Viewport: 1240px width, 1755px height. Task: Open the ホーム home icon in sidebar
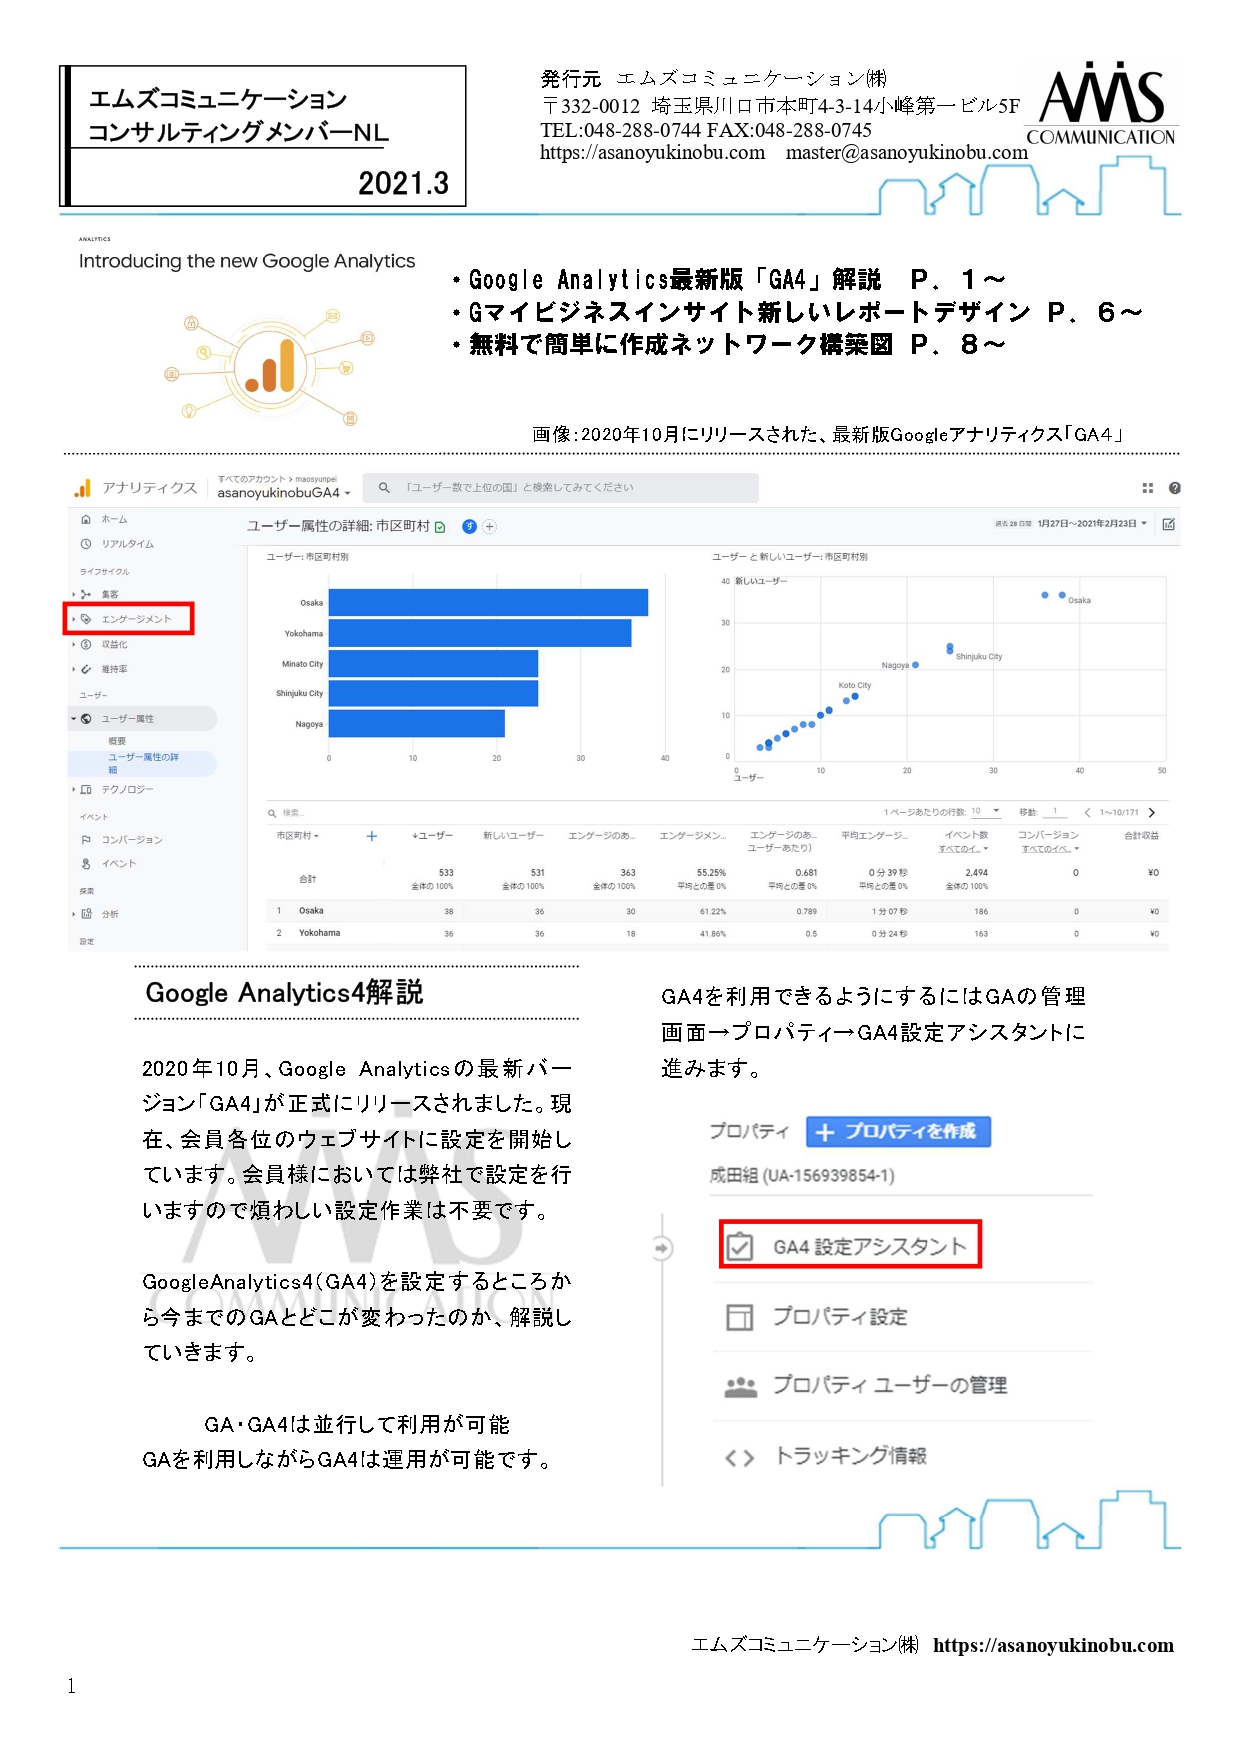tap(86, 519)
